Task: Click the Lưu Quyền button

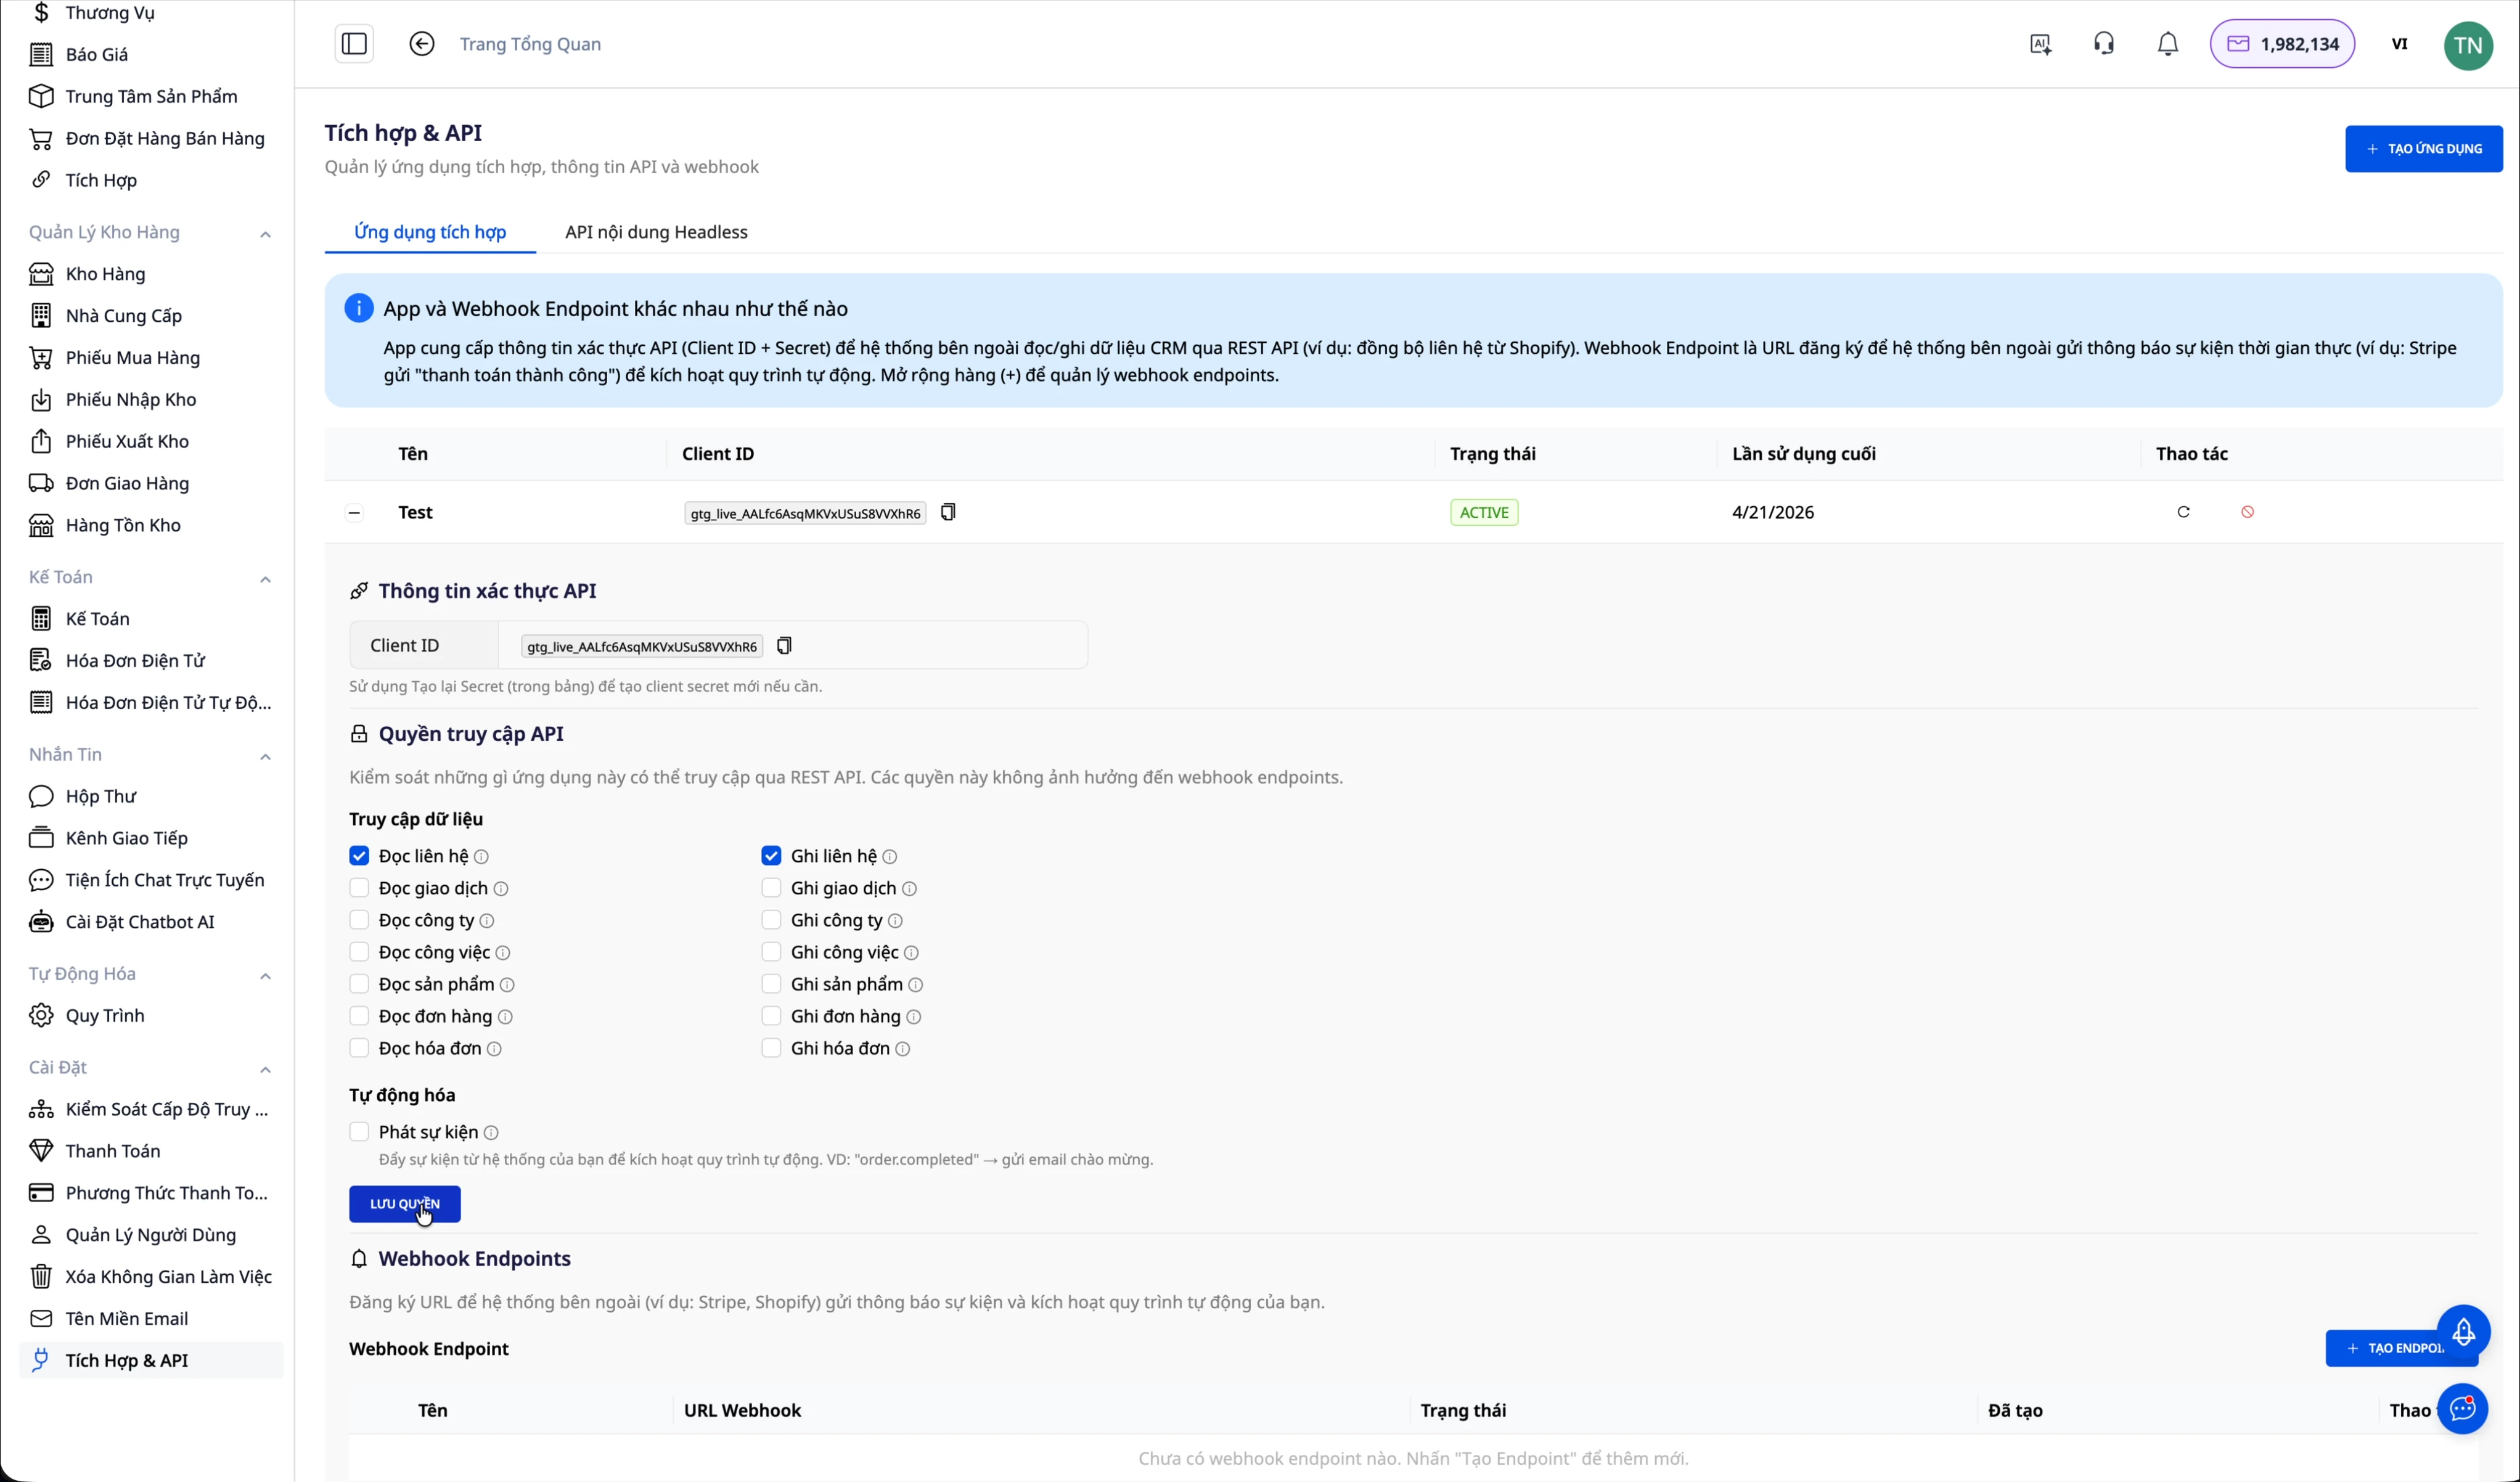Action: click(x=404, y=1204)
